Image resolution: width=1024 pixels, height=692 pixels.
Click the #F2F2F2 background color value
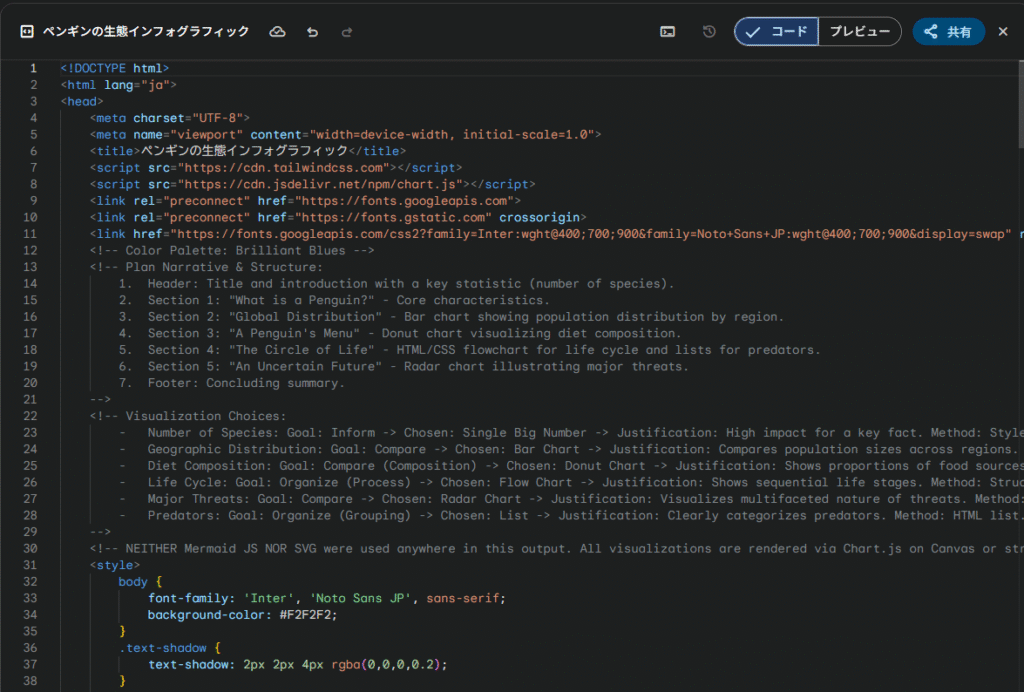point(308,615)
